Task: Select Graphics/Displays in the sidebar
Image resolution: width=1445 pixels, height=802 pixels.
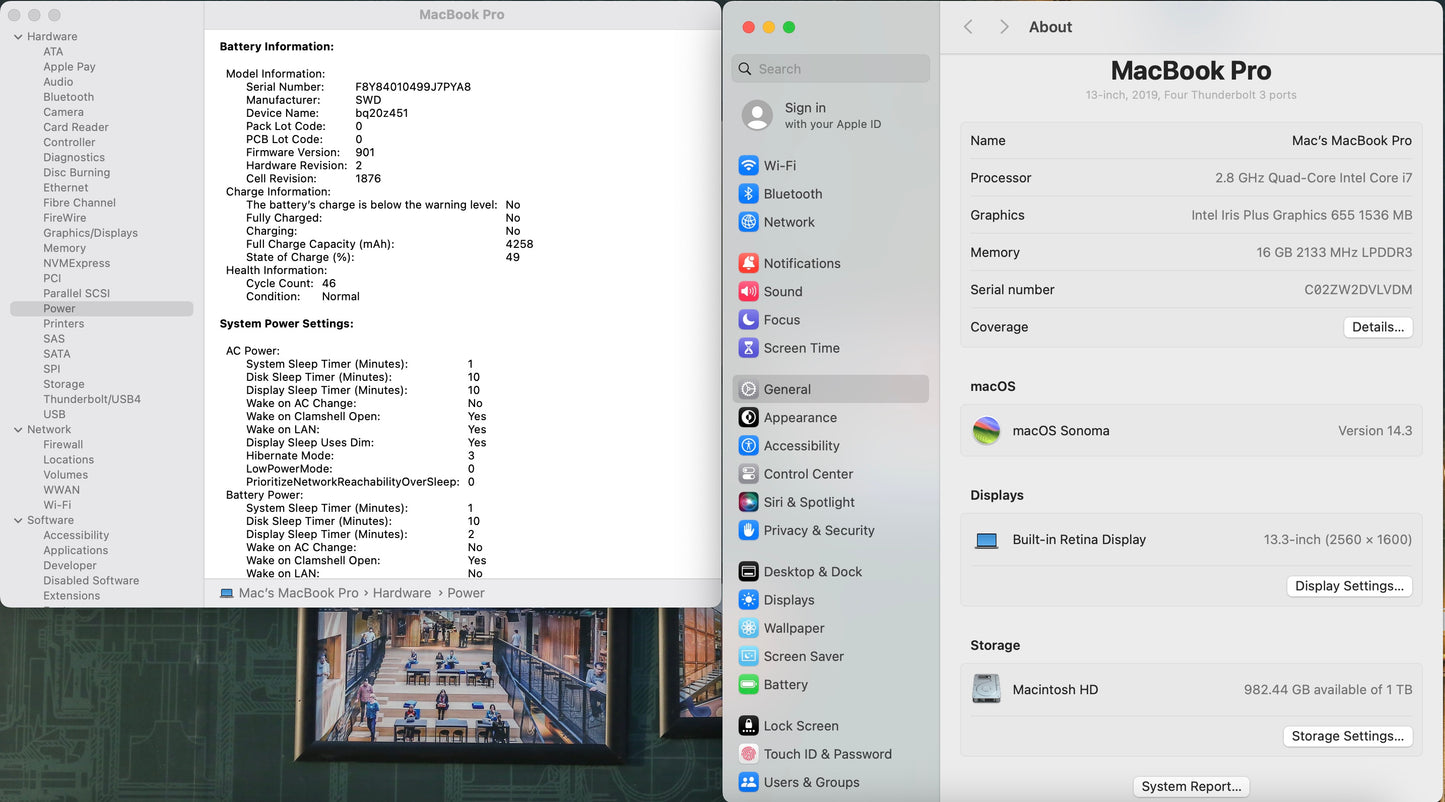Action: pos(90,233)
